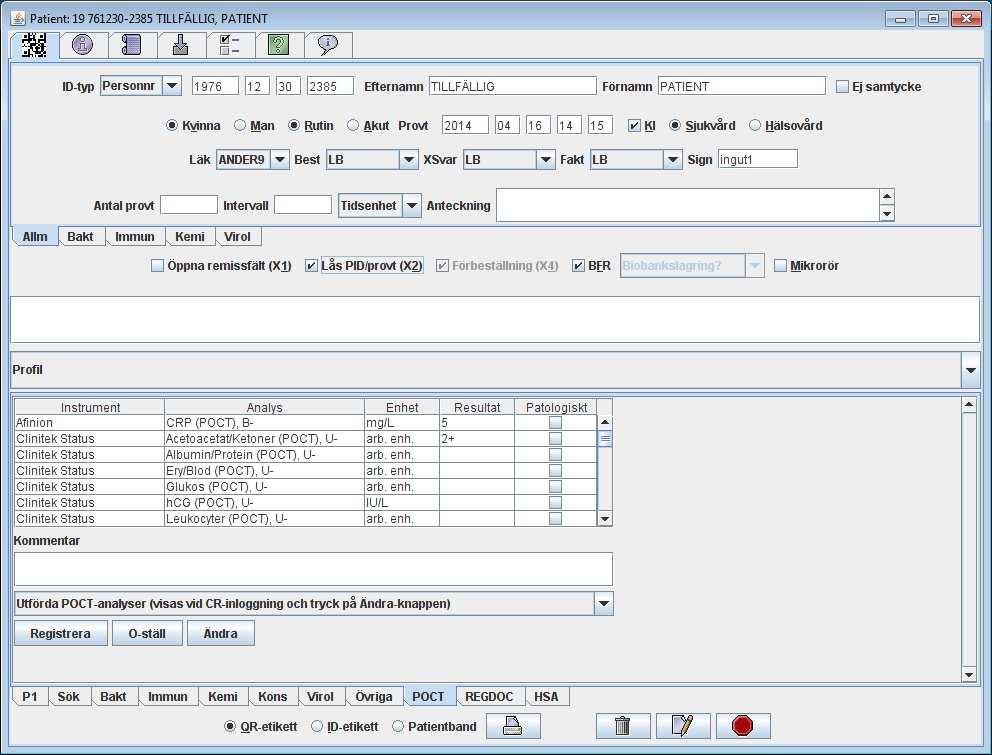Click the Intervall input field
Screen dimensions: 992x755
click(302, 205)
